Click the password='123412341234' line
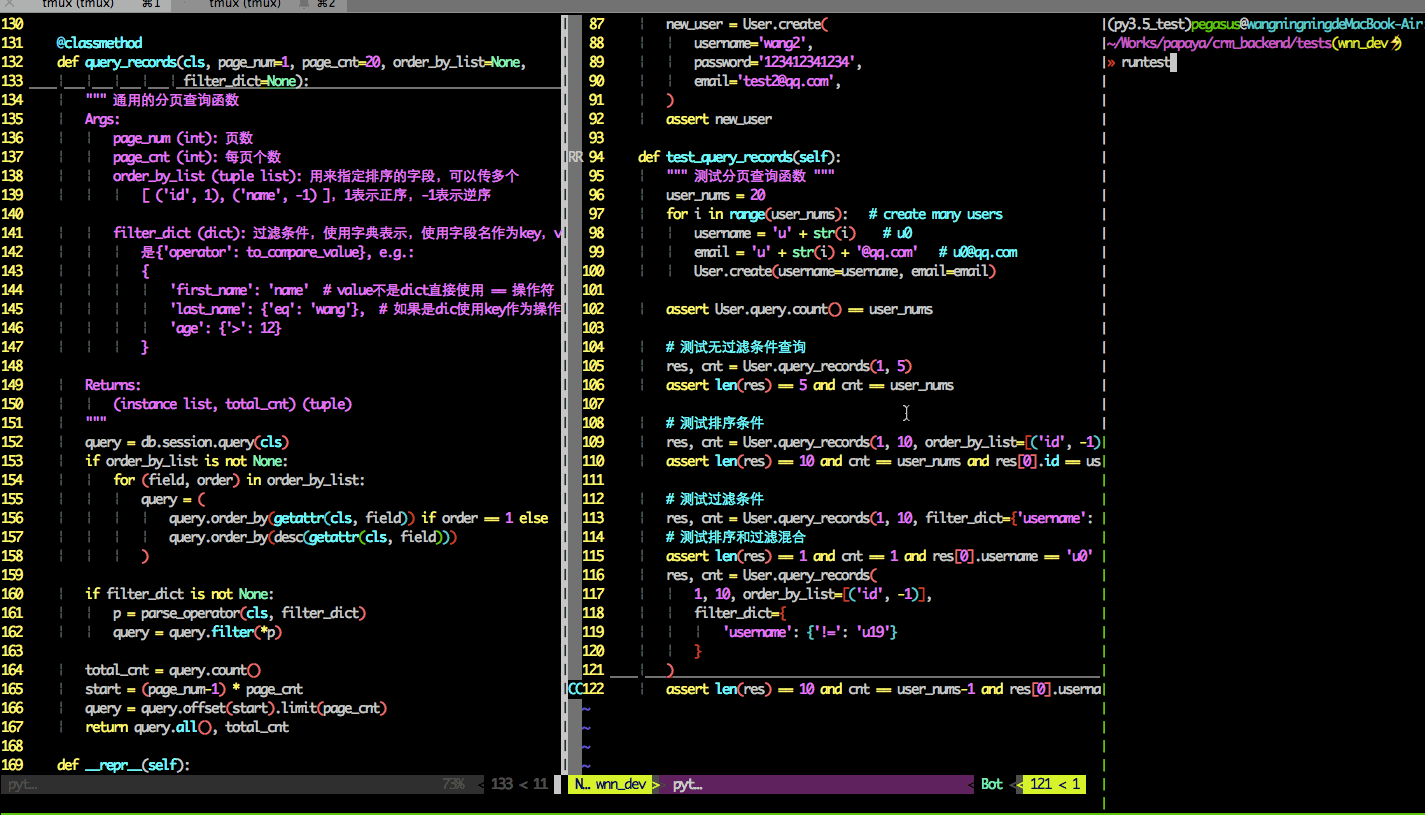 point(777,62)
